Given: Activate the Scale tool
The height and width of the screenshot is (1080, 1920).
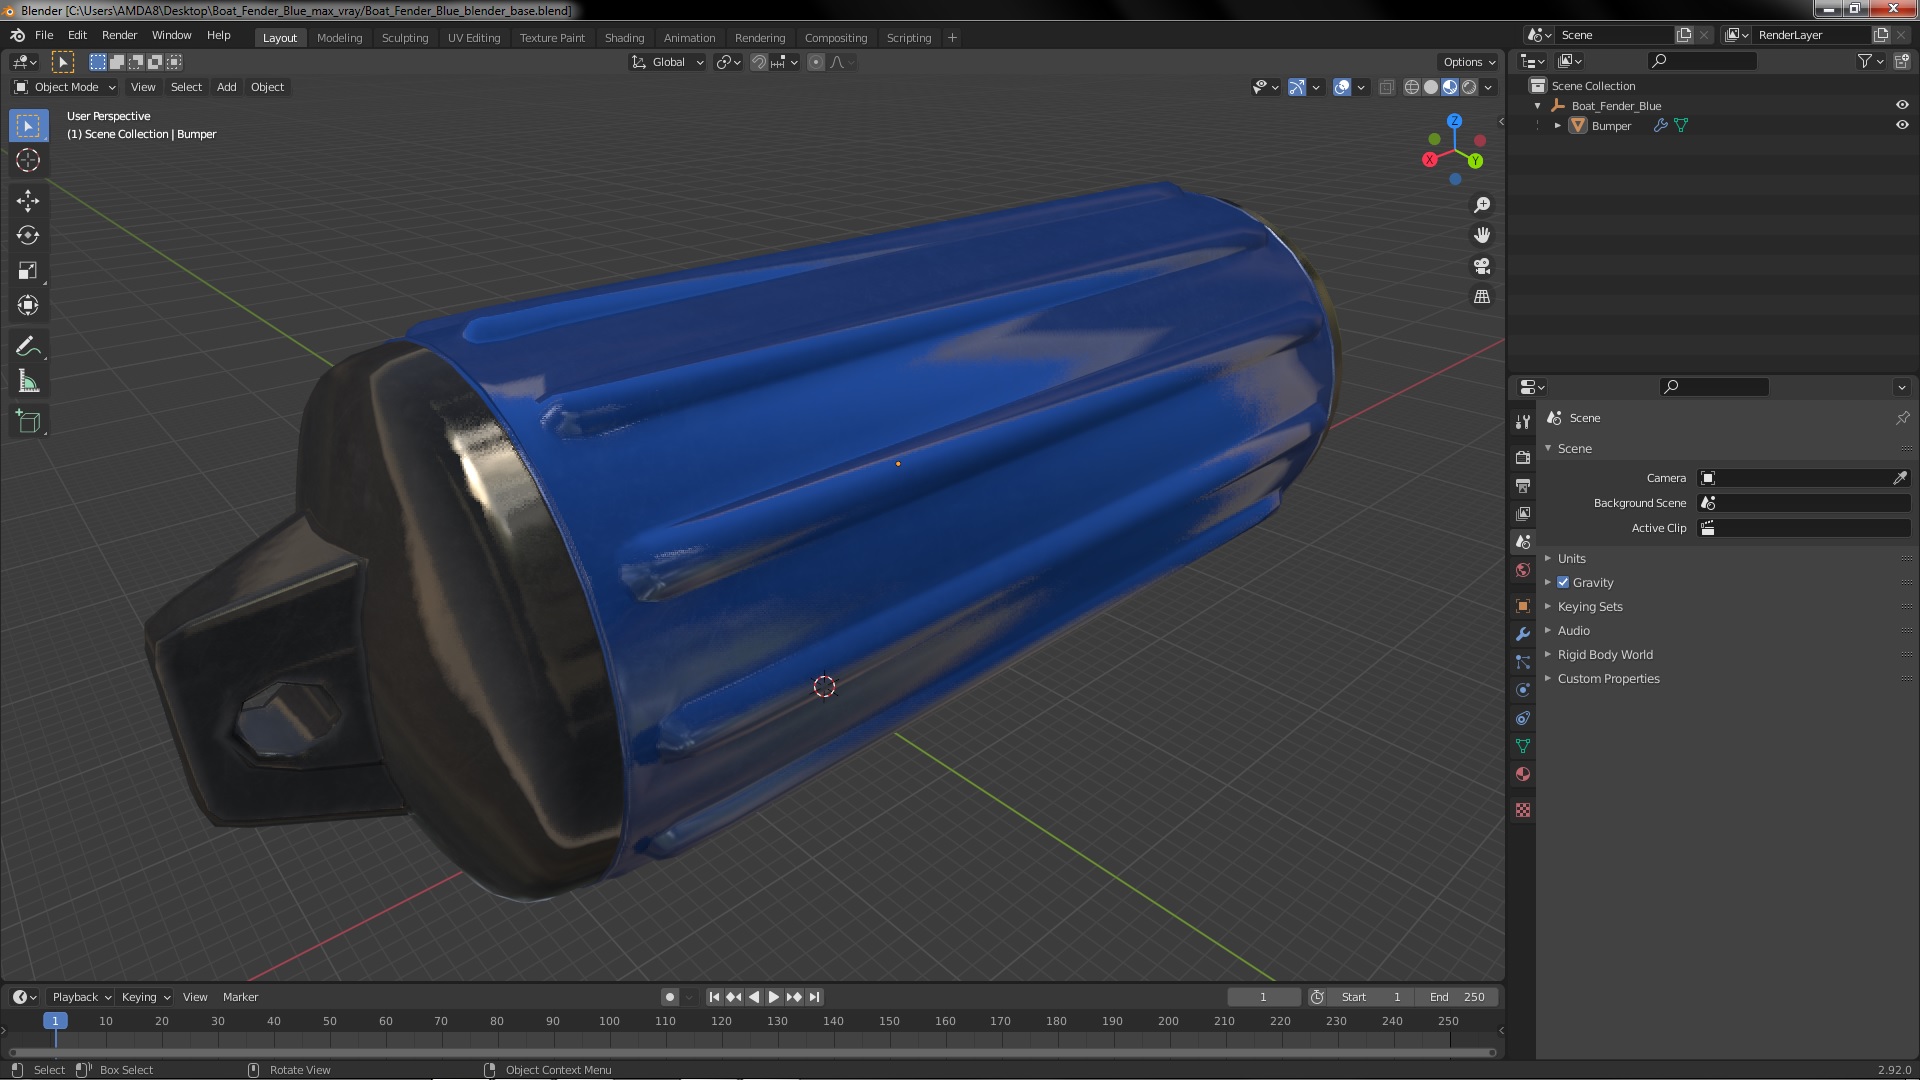Looking at the screenshot, I should click(28, 270).
